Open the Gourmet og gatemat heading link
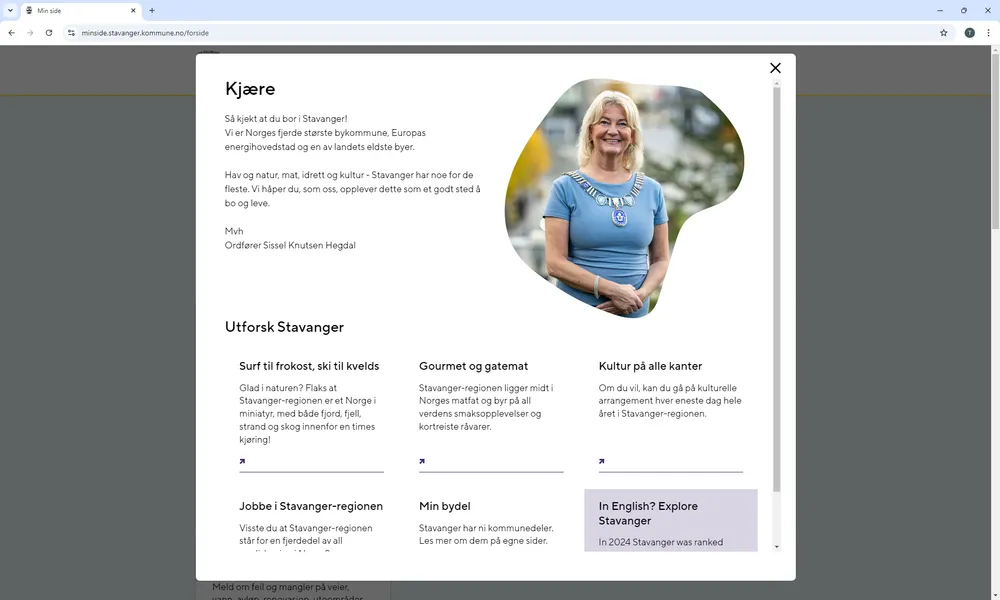1000x600 pixels. (473, 366)
